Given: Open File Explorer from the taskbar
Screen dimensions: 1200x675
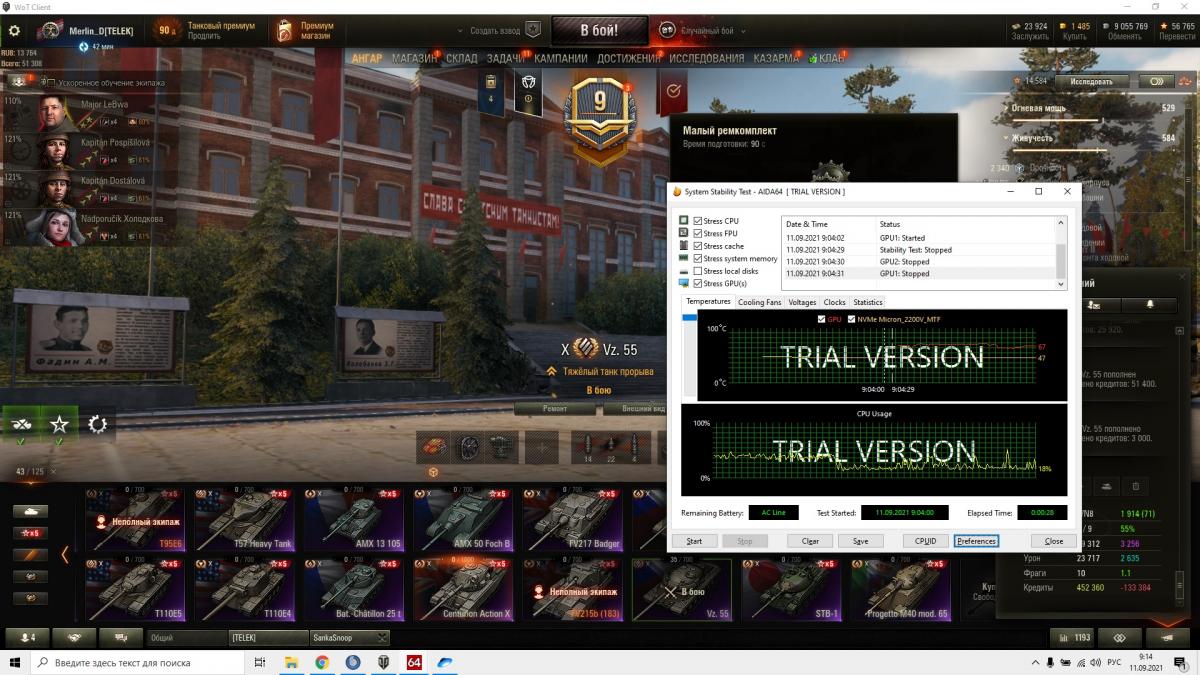Looking at the screenshot, I should (292, 662).
